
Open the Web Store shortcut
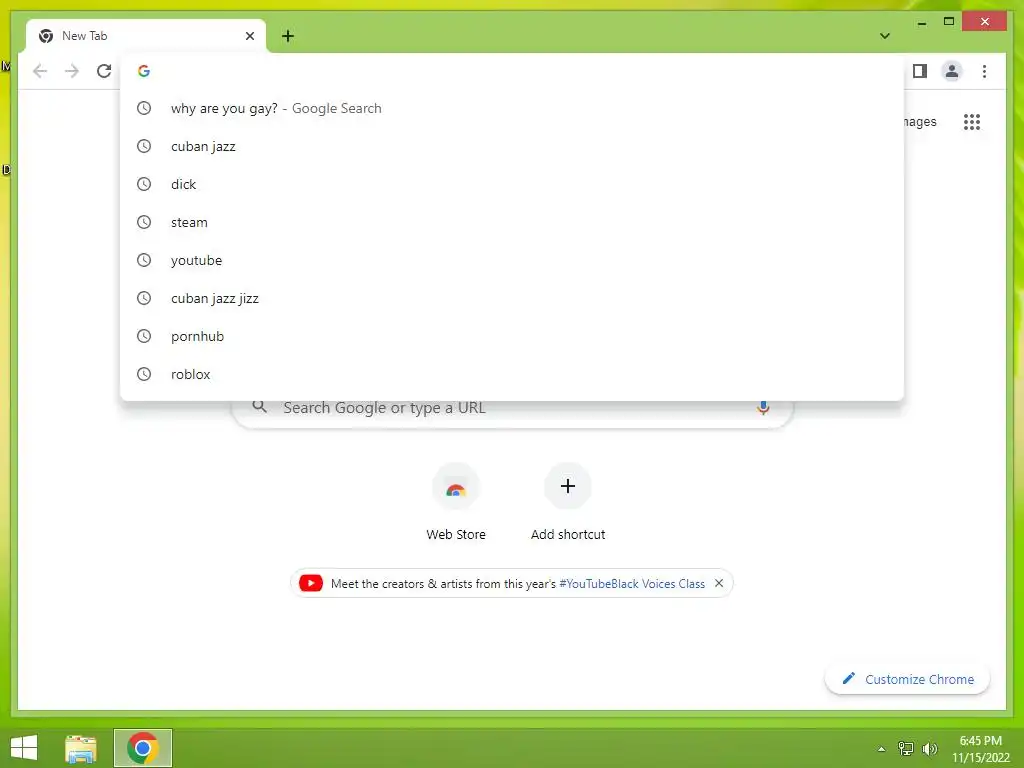click(x=456, y=502)
